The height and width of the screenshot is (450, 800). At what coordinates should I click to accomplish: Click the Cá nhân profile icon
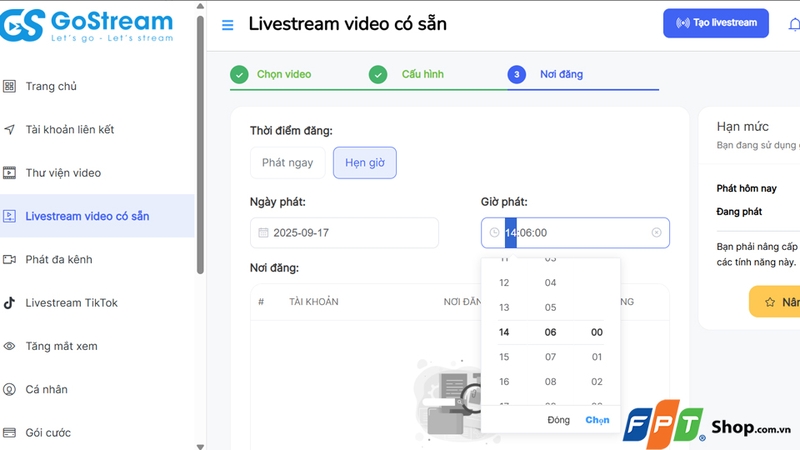tap(9, 389)
